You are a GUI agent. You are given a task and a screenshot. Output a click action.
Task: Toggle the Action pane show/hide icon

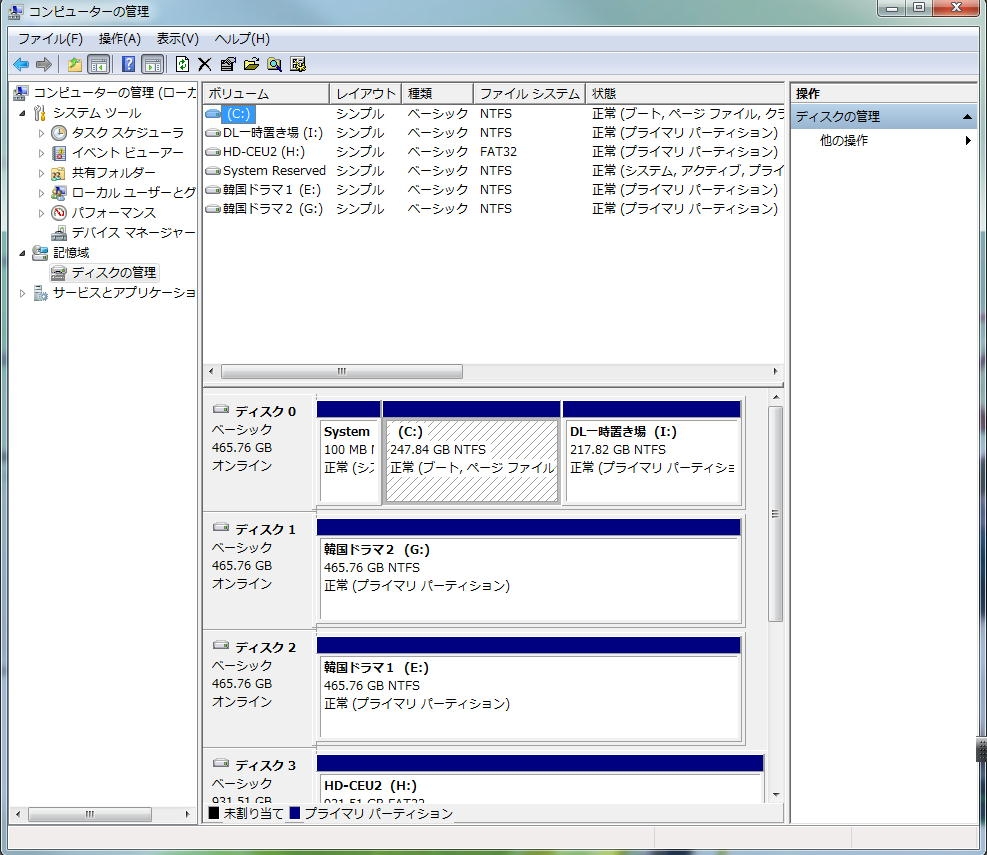pyautogui.click(x=153, y=64)
